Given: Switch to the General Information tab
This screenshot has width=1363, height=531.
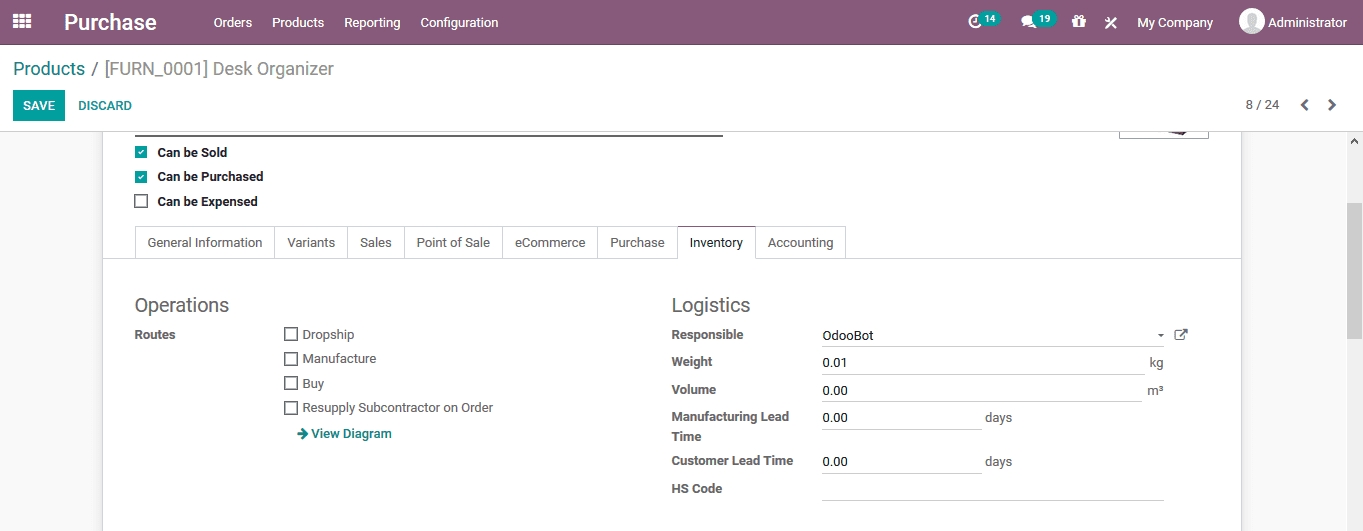Looking at the screenshot, I should click(204, 243).
